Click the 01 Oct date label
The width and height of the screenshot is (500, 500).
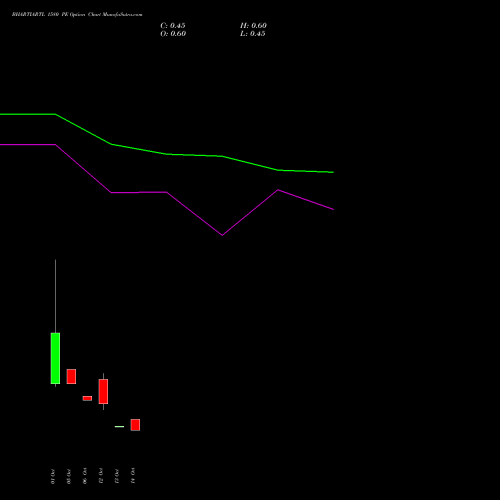point(53,476)
